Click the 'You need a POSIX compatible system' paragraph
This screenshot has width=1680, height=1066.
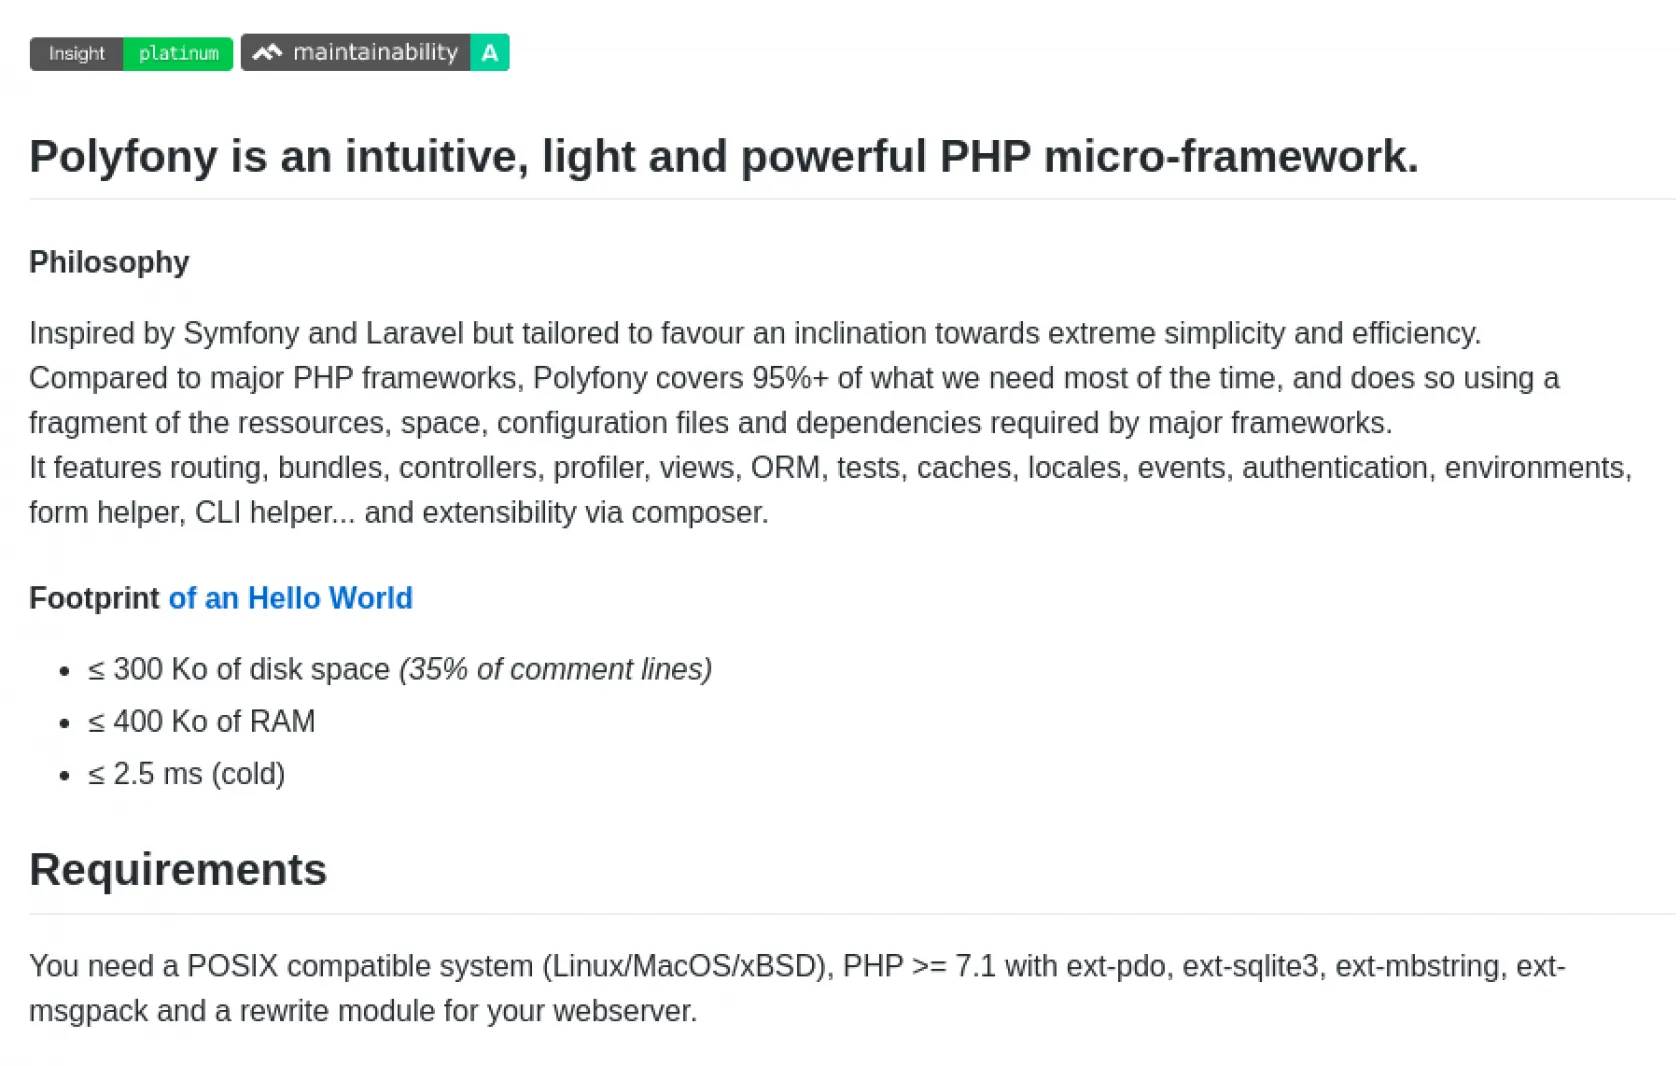[x=796, y=966]
